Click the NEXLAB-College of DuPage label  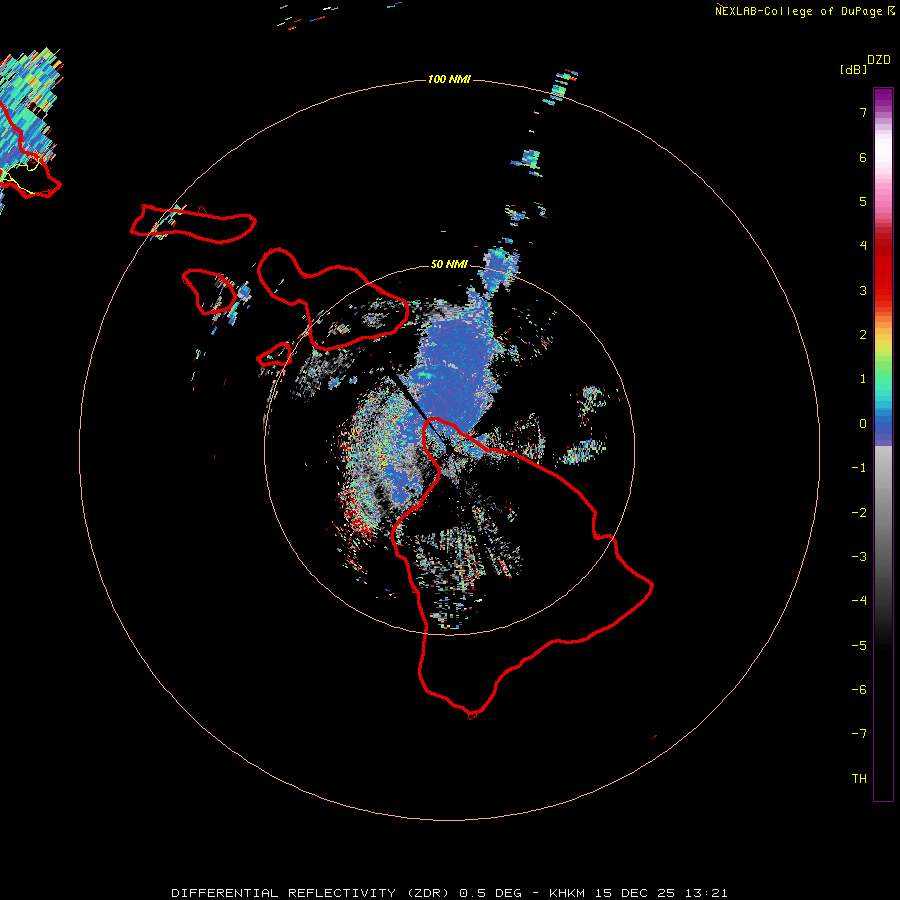804,11
